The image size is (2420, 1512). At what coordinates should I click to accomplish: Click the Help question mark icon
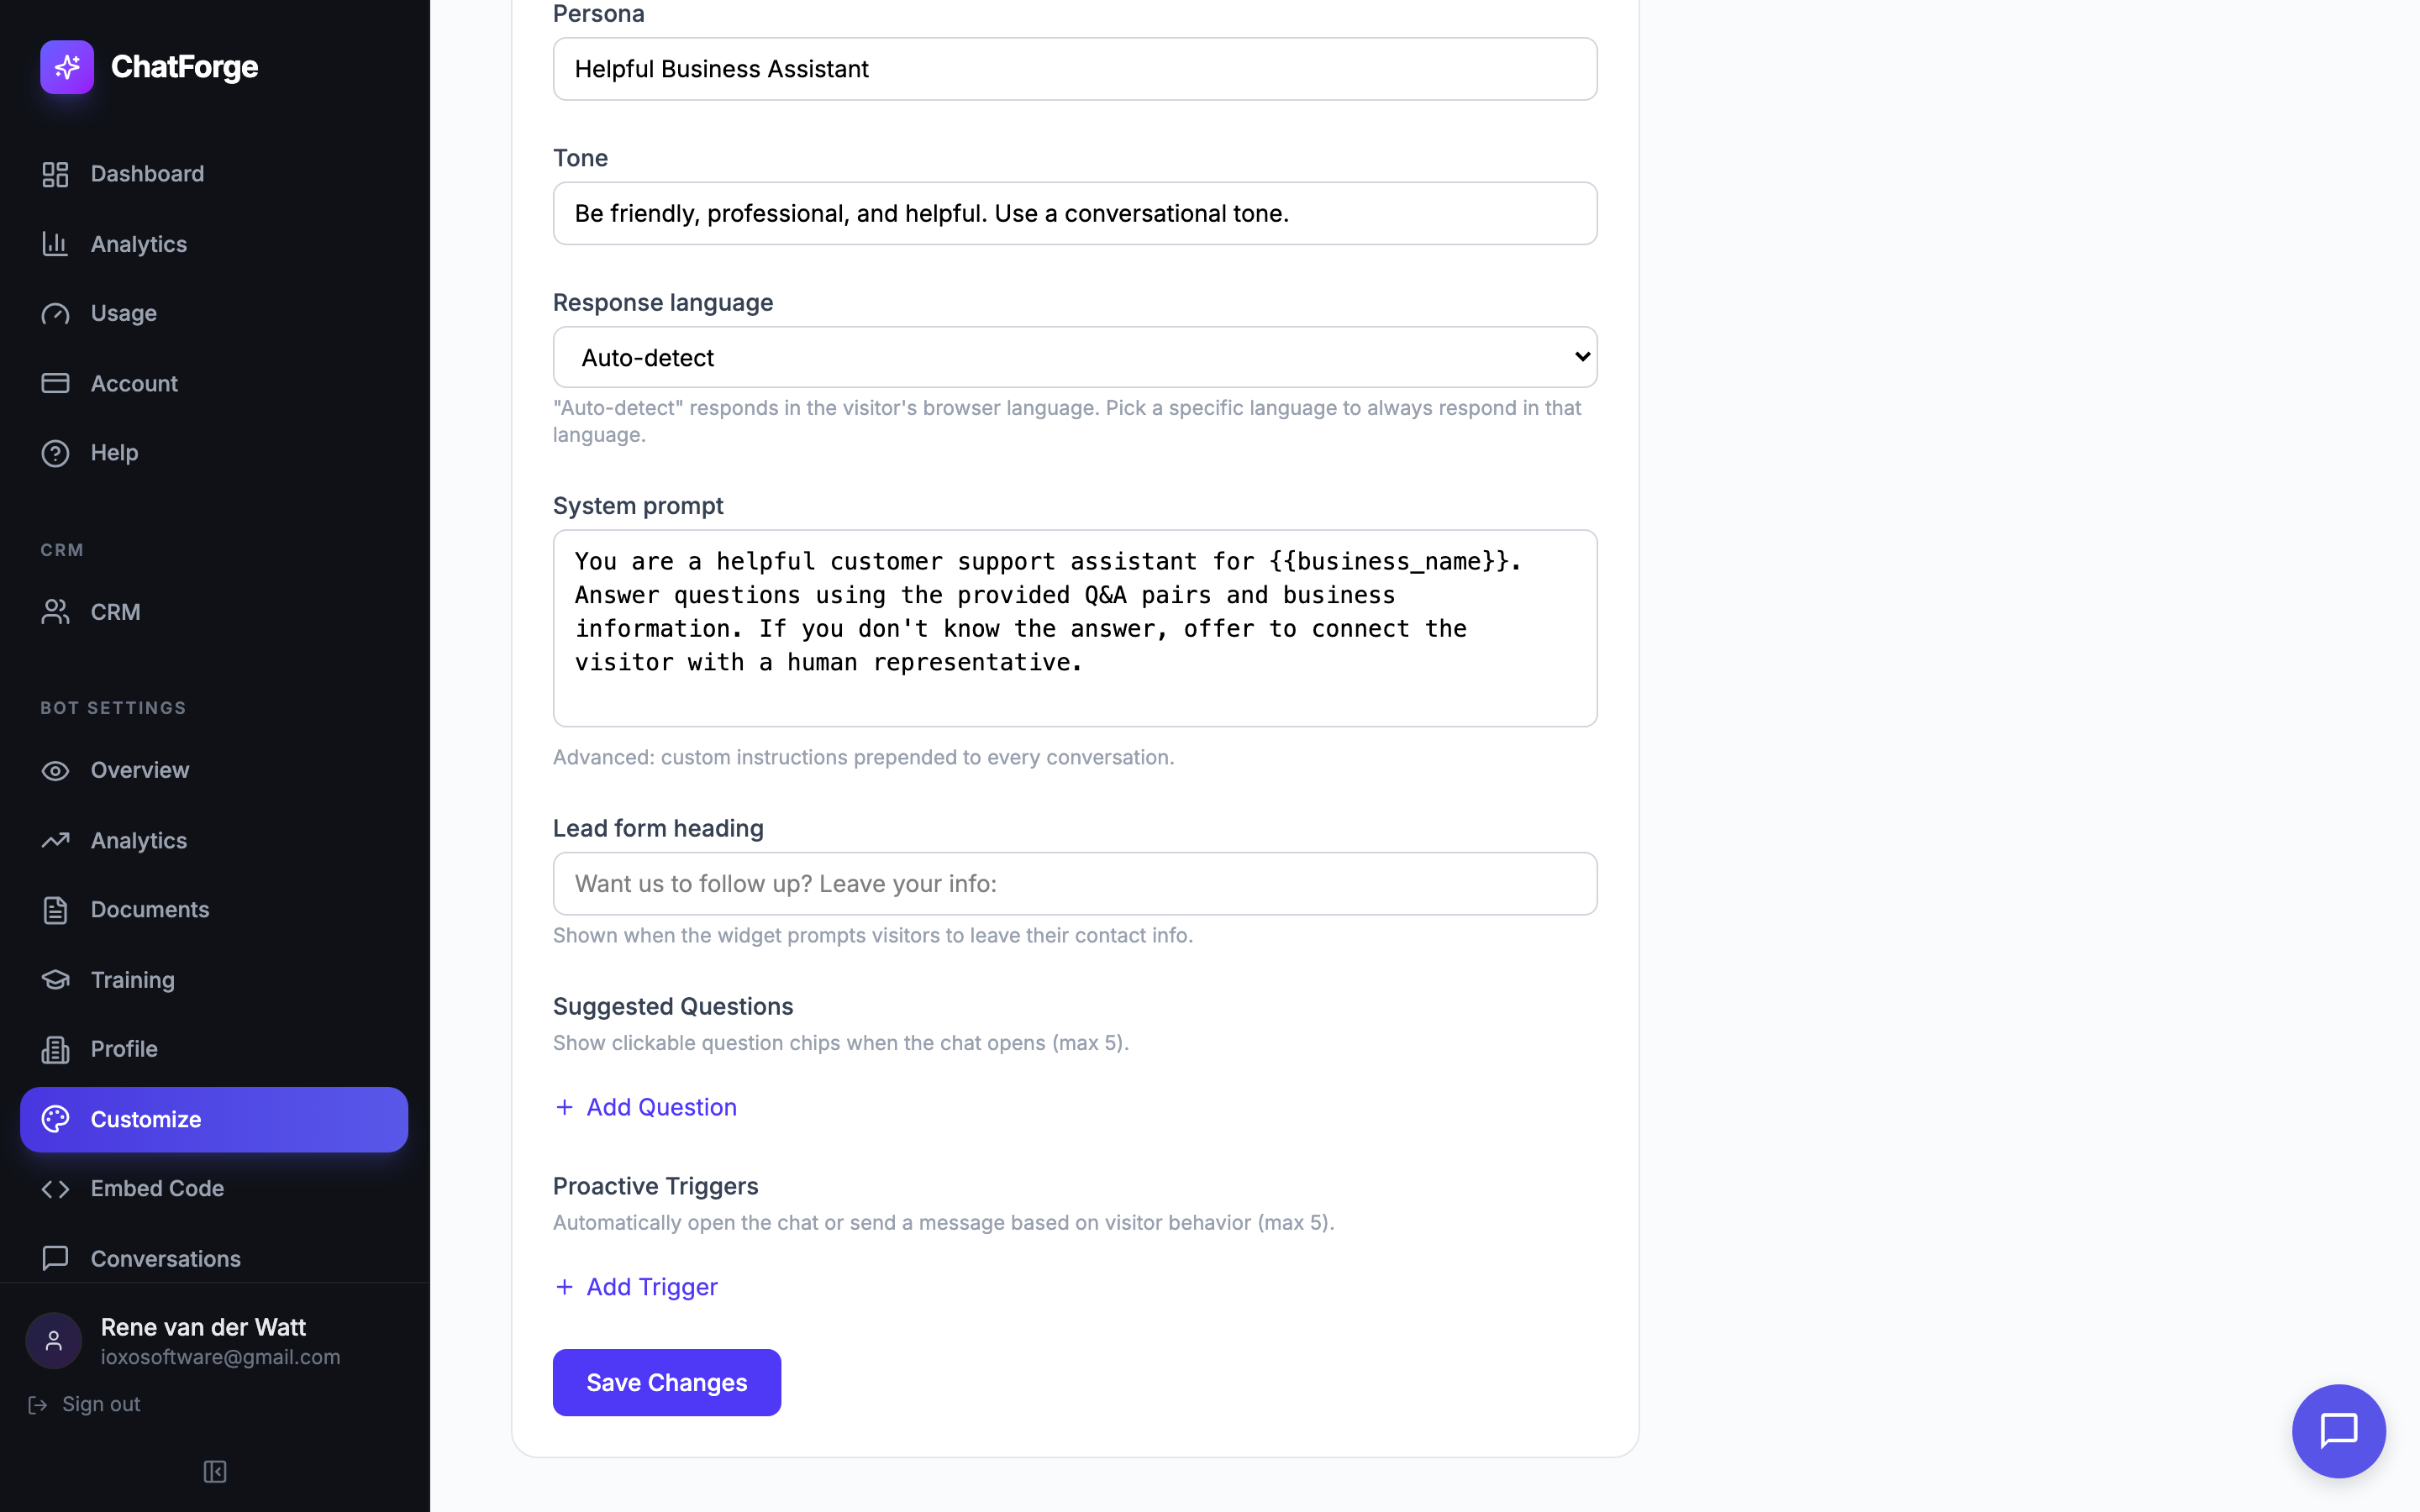55,453
